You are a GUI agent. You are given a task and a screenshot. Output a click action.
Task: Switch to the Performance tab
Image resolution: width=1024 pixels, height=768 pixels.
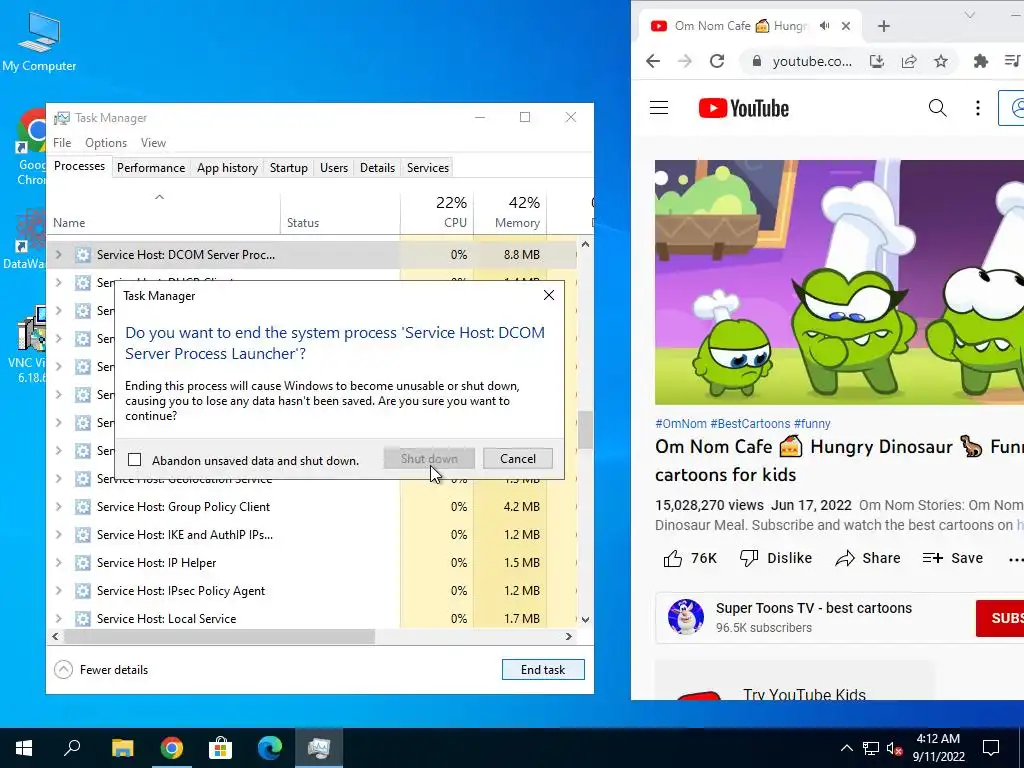click(x=151, y=168)
